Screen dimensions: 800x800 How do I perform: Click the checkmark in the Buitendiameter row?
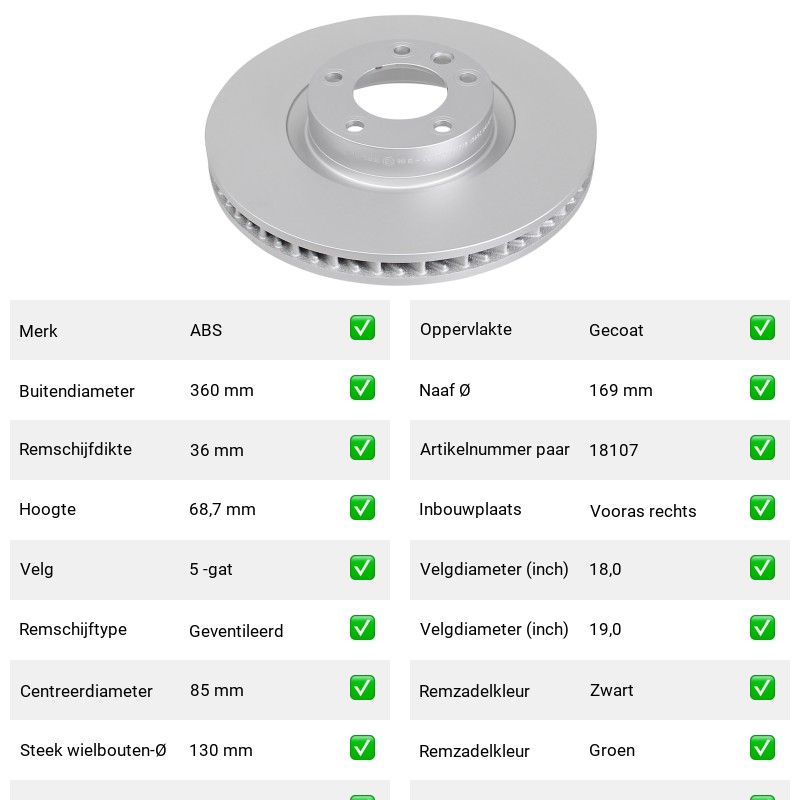pyautogui.click(x=362, y=388)
